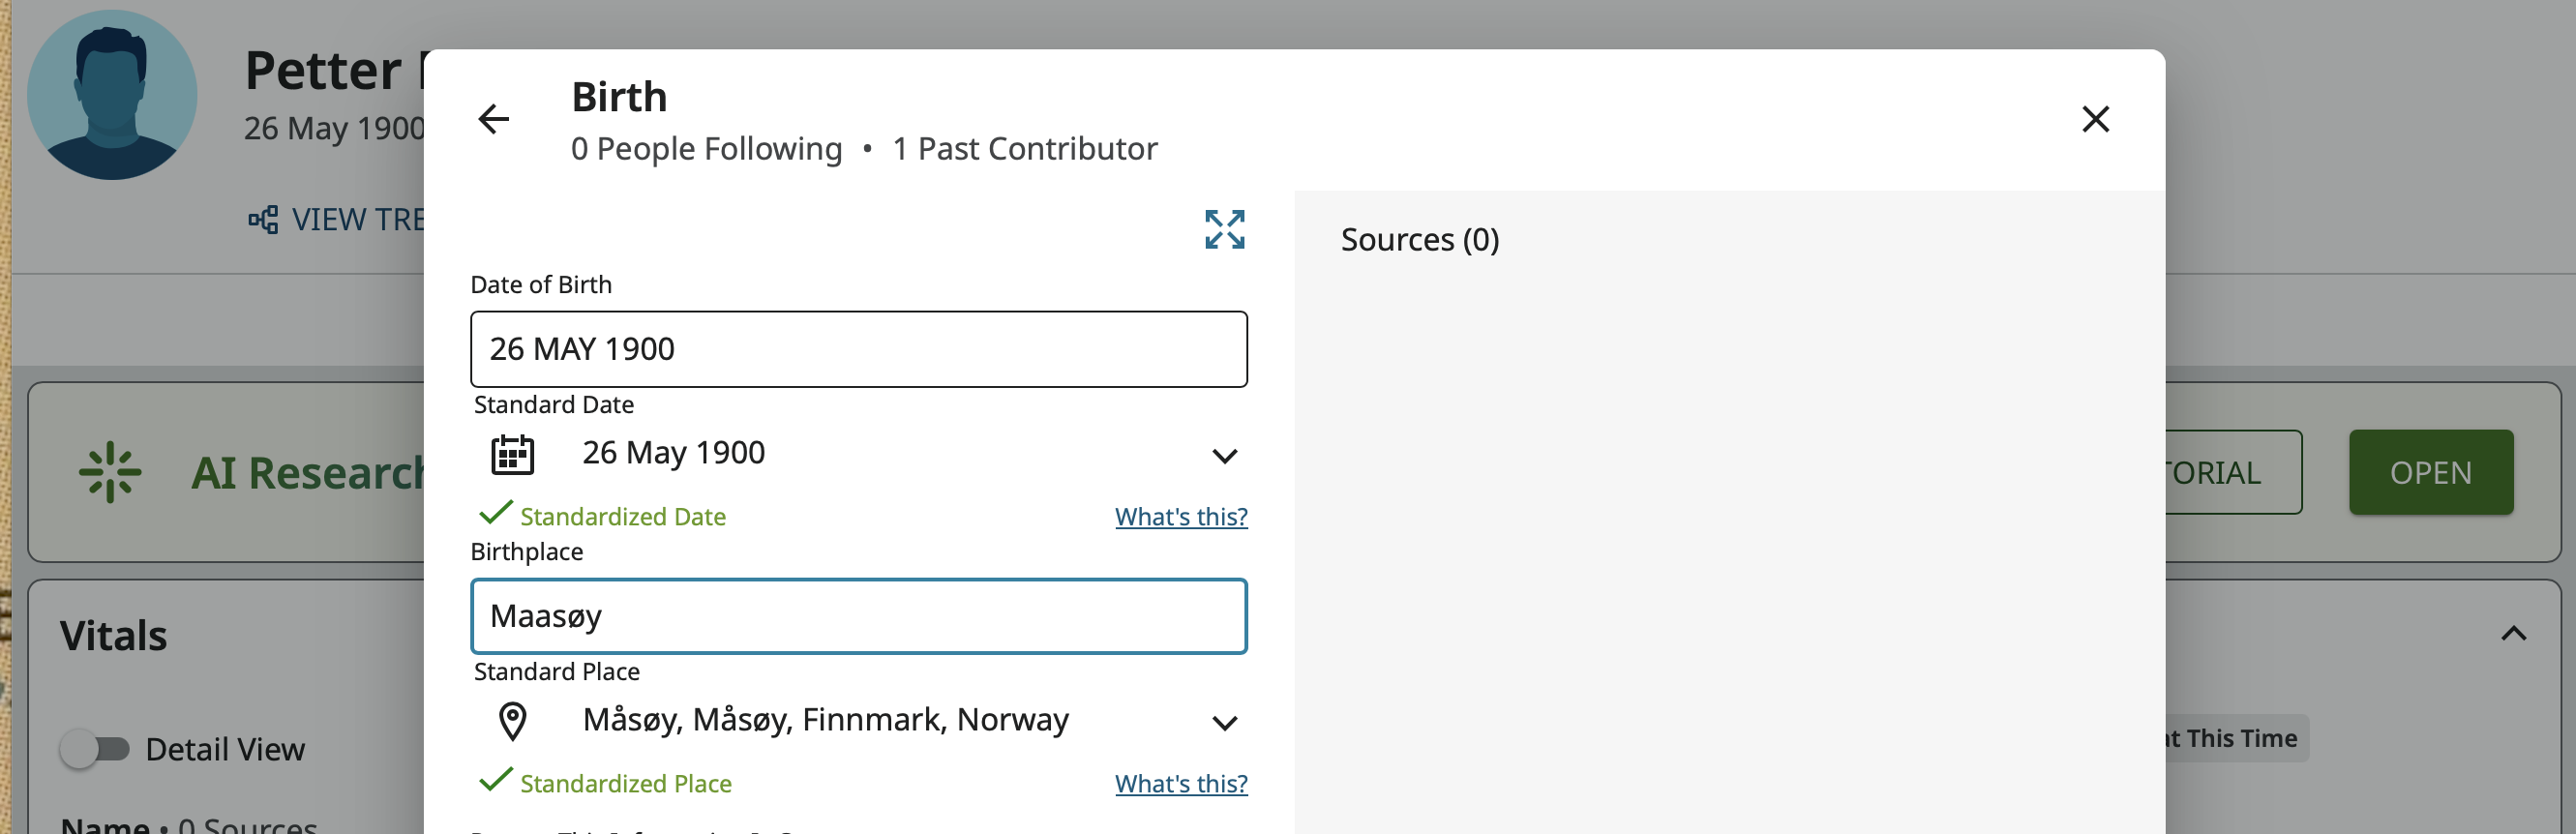Click the back arrow in Birth dialog
Image resolution: width=2576 pixels, height=834 pixels.
click(493, 119)
